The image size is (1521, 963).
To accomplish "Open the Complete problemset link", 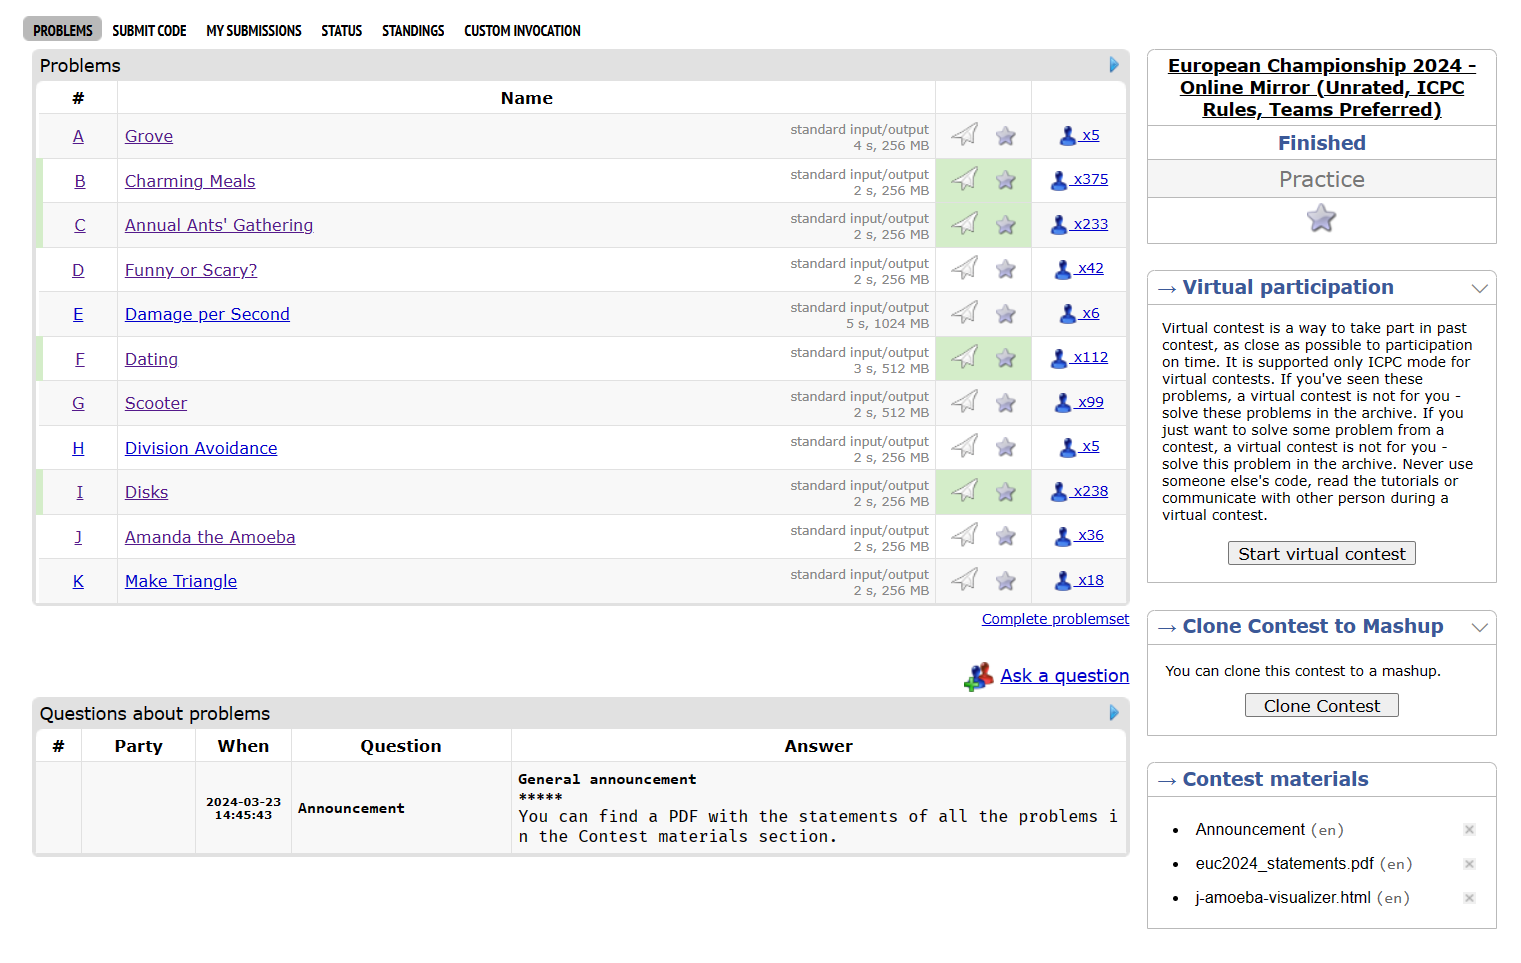I will coord(1055,619).
